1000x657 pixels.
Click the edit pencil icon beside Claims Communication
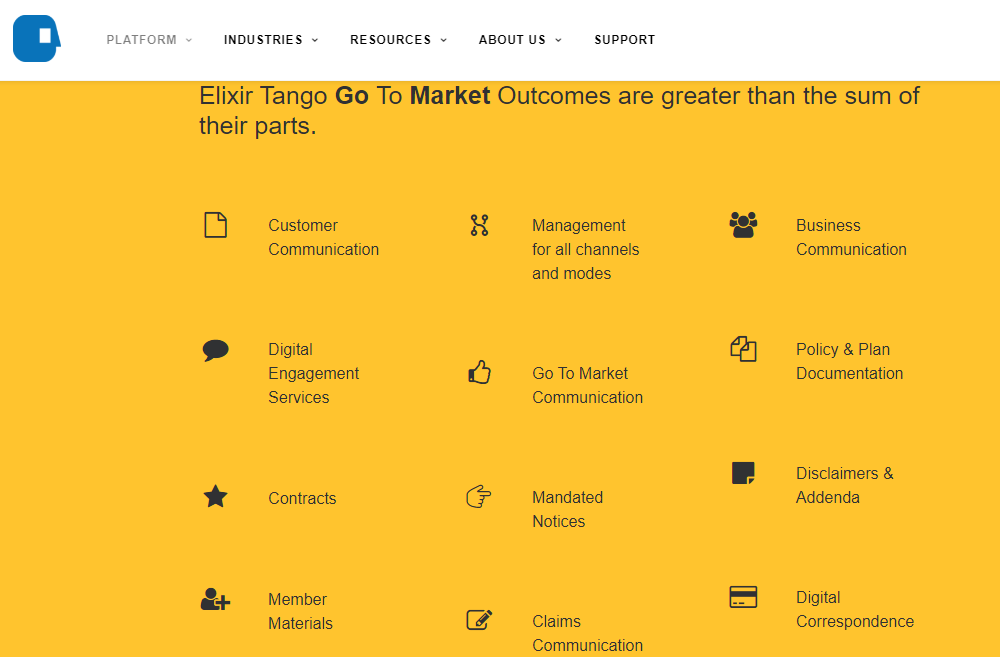[x=479, y=620]
